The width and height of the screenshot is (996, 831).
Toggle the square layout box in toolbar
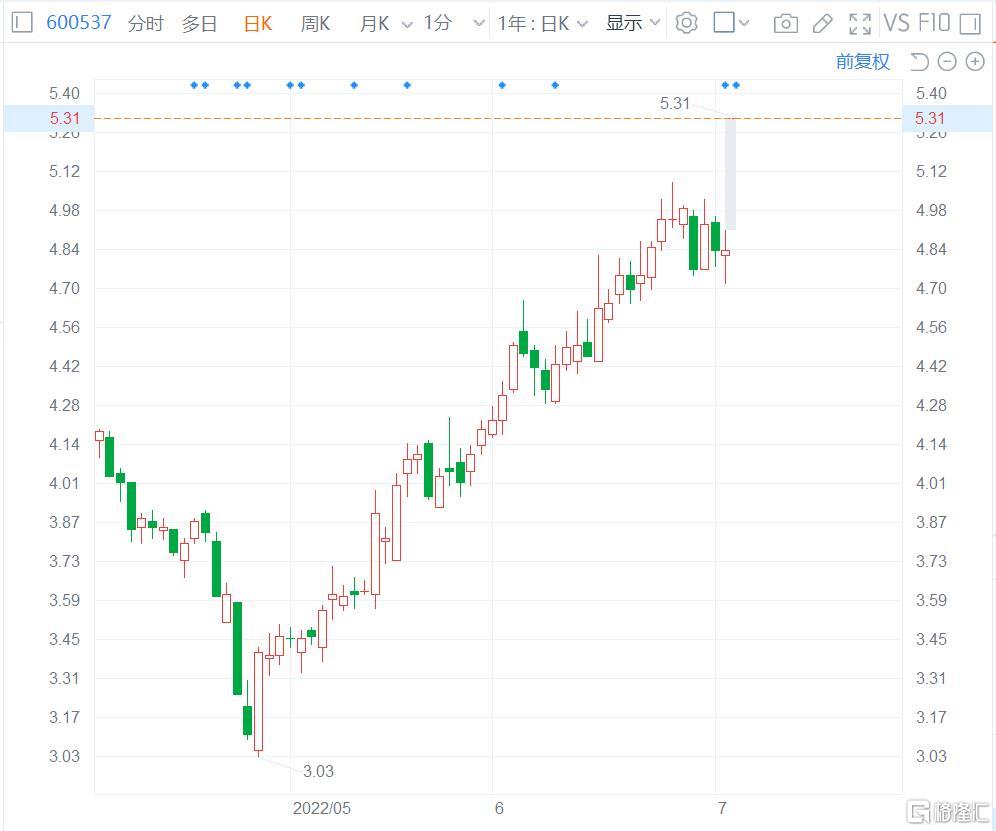[724, 22]
